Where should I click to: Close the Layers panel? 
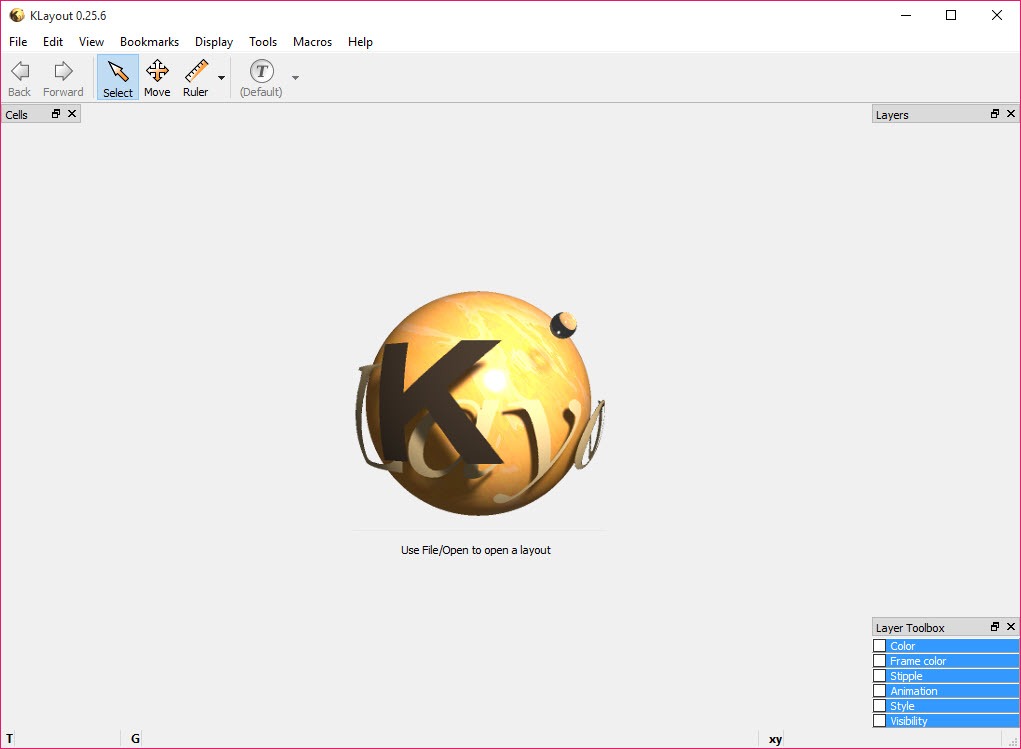click(1011, 113)
